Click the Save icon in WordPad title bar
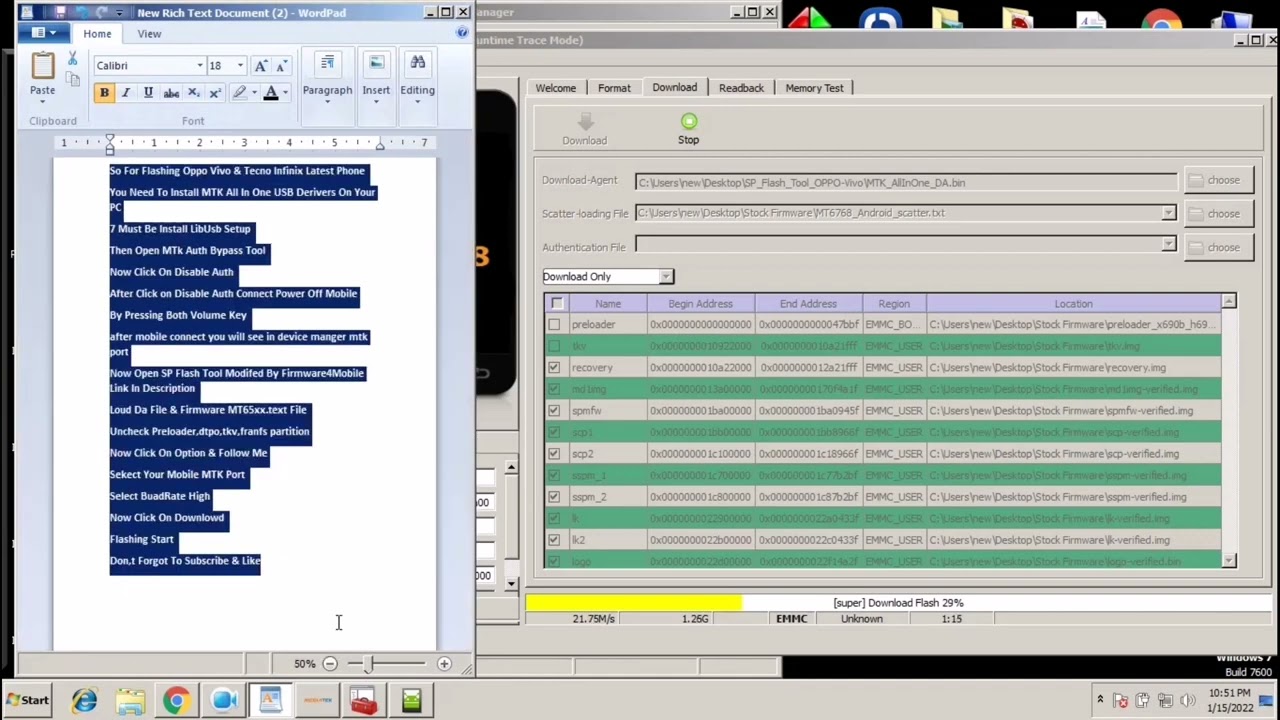Image resolution: width=1280 pixels, height=720 pixels. pos(60,12)
